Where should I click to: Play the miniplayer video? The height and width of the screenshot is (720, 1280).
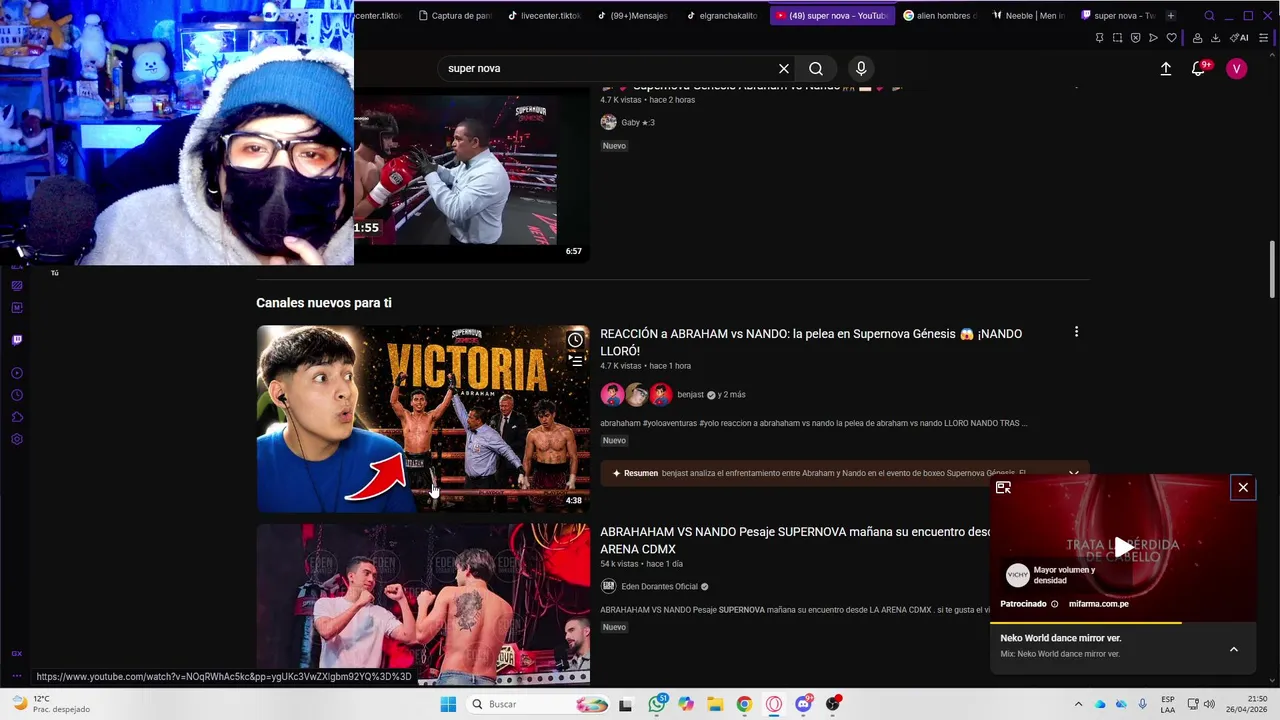(1124, 547)
